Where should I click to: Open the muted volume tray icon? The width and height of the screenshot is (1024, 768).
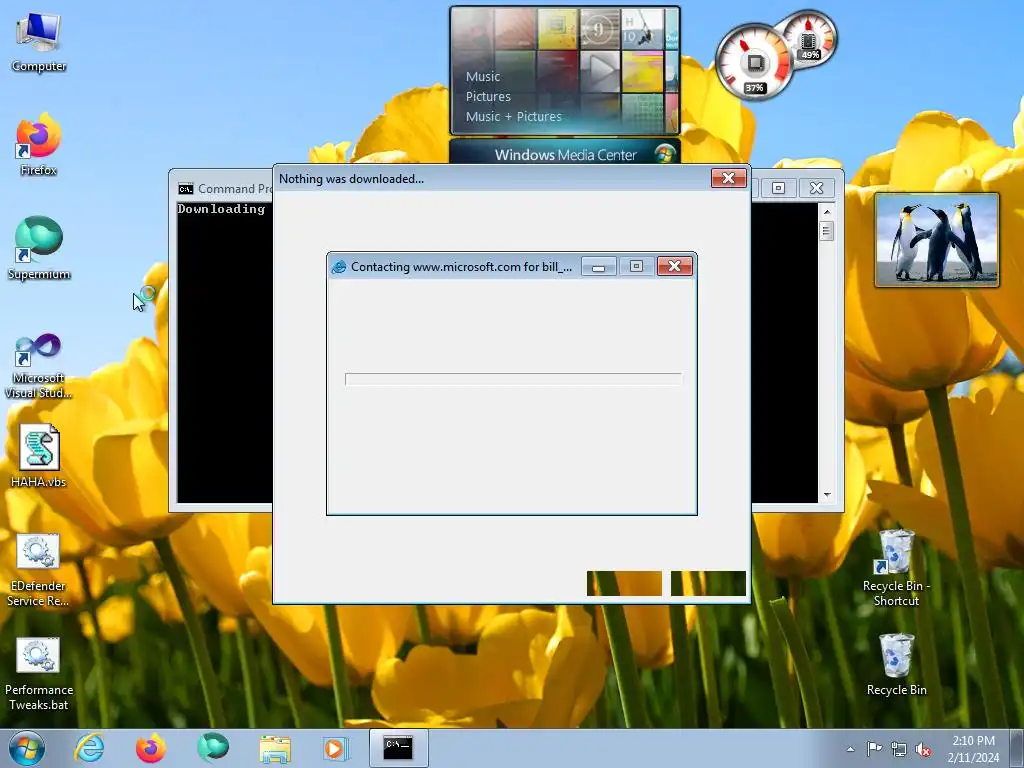(923, 749)
